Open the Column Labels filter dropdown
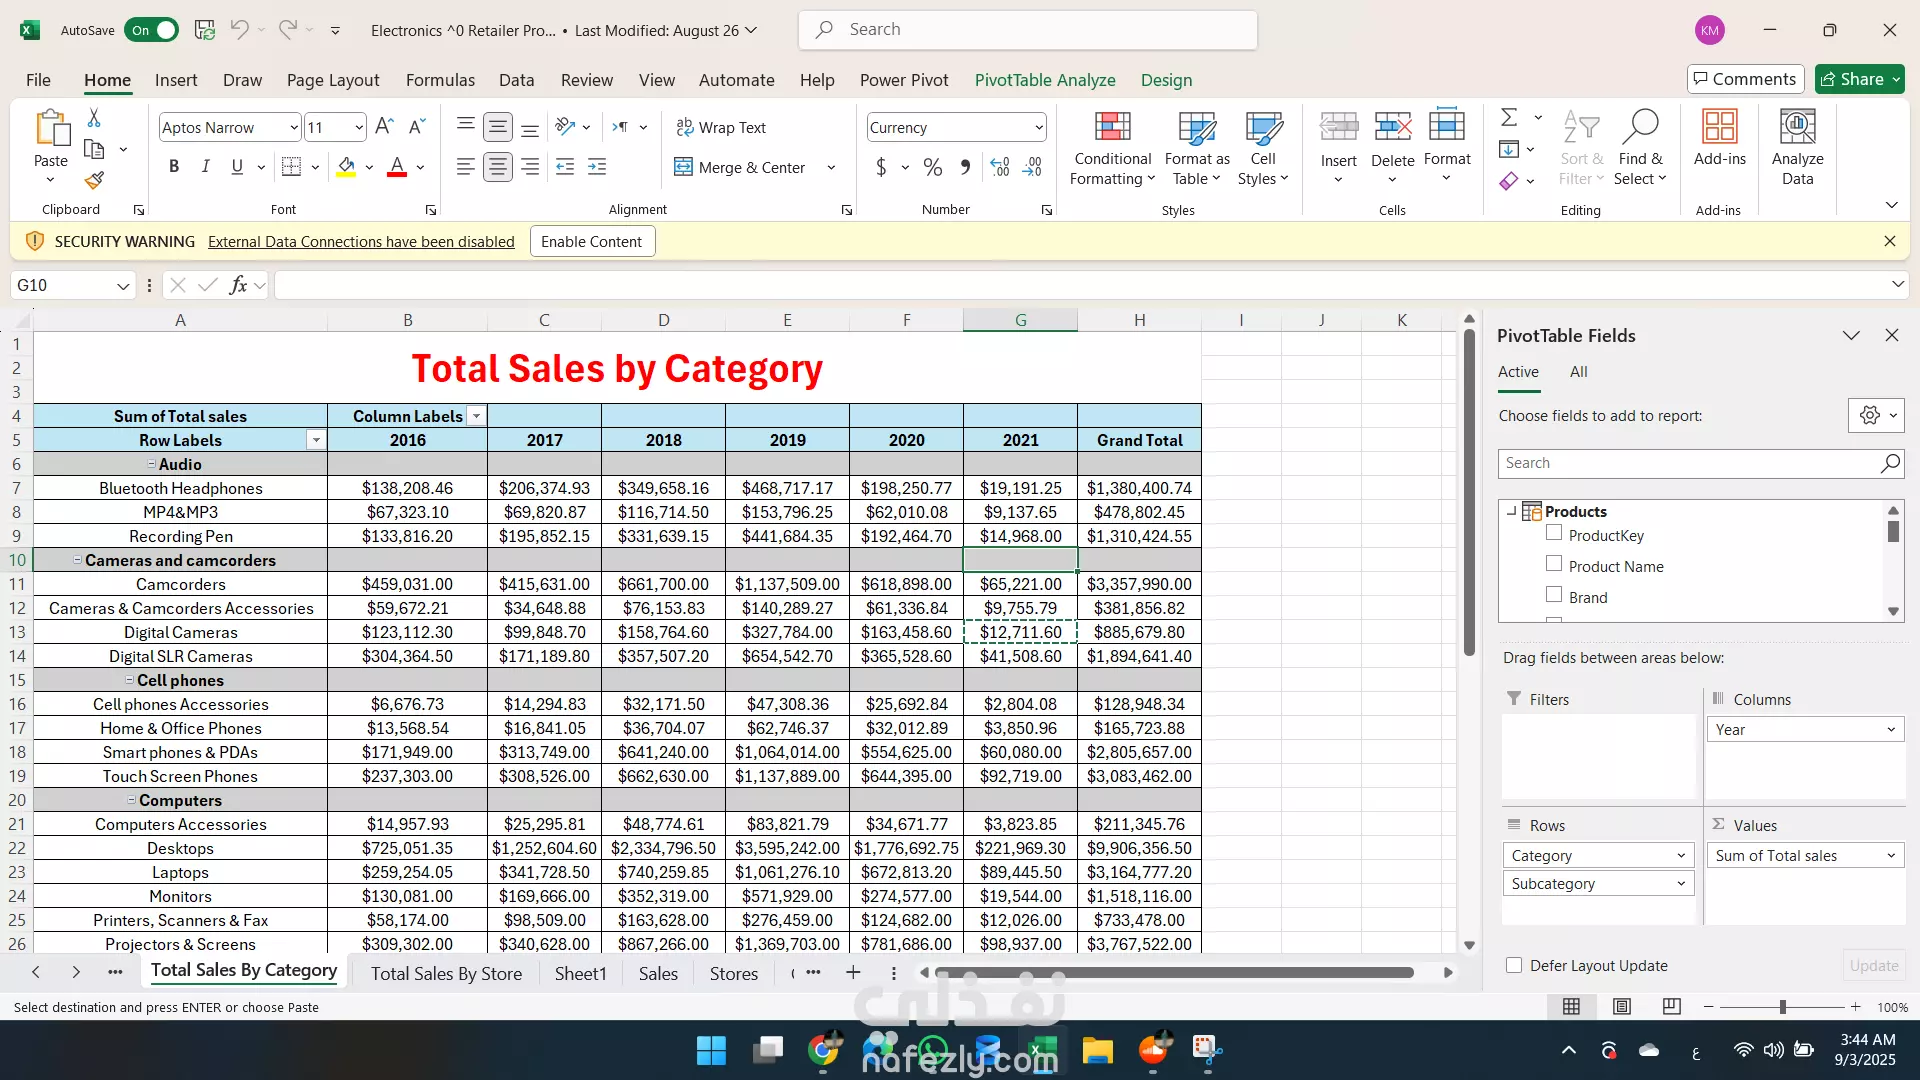Viewport: 1920px width, 1080px height. coord(477,416)
